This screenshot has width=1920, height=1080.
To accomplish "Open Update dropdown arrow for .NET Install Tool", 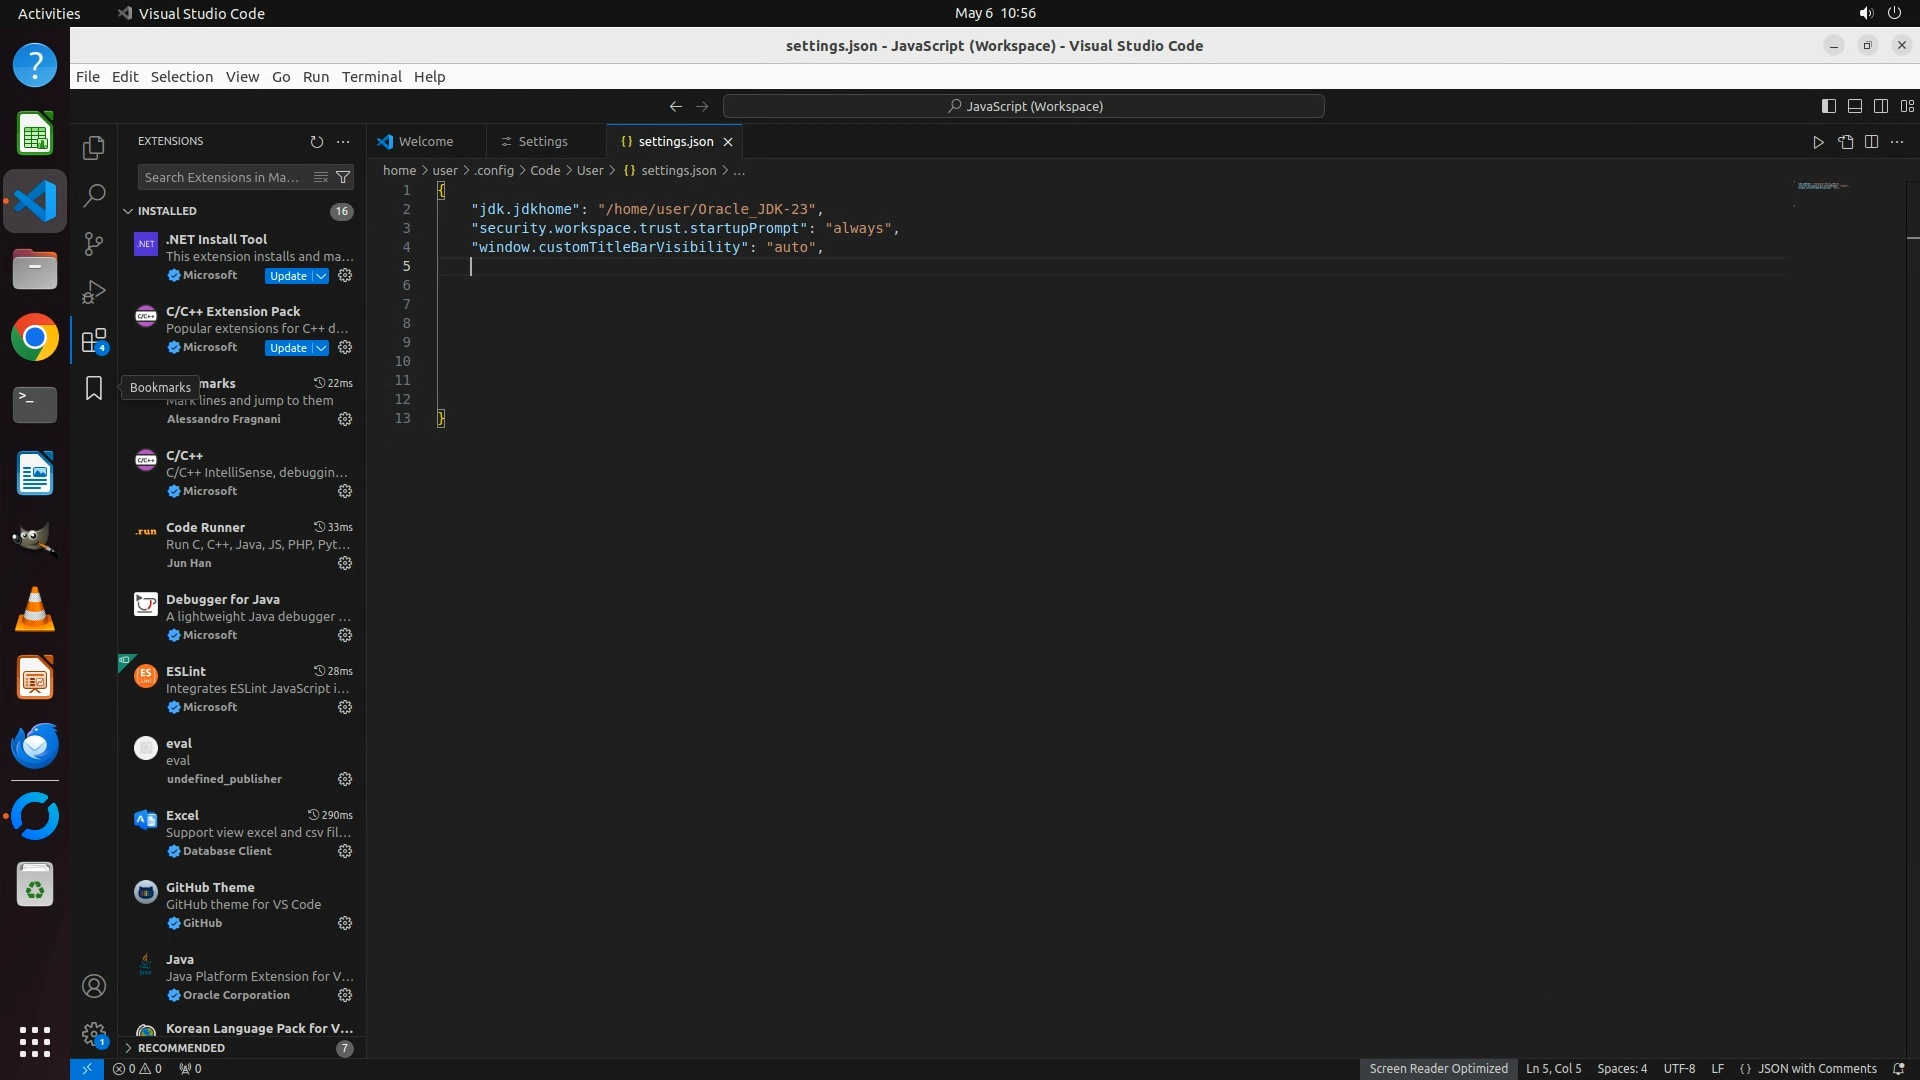I will tap(321, 276).
